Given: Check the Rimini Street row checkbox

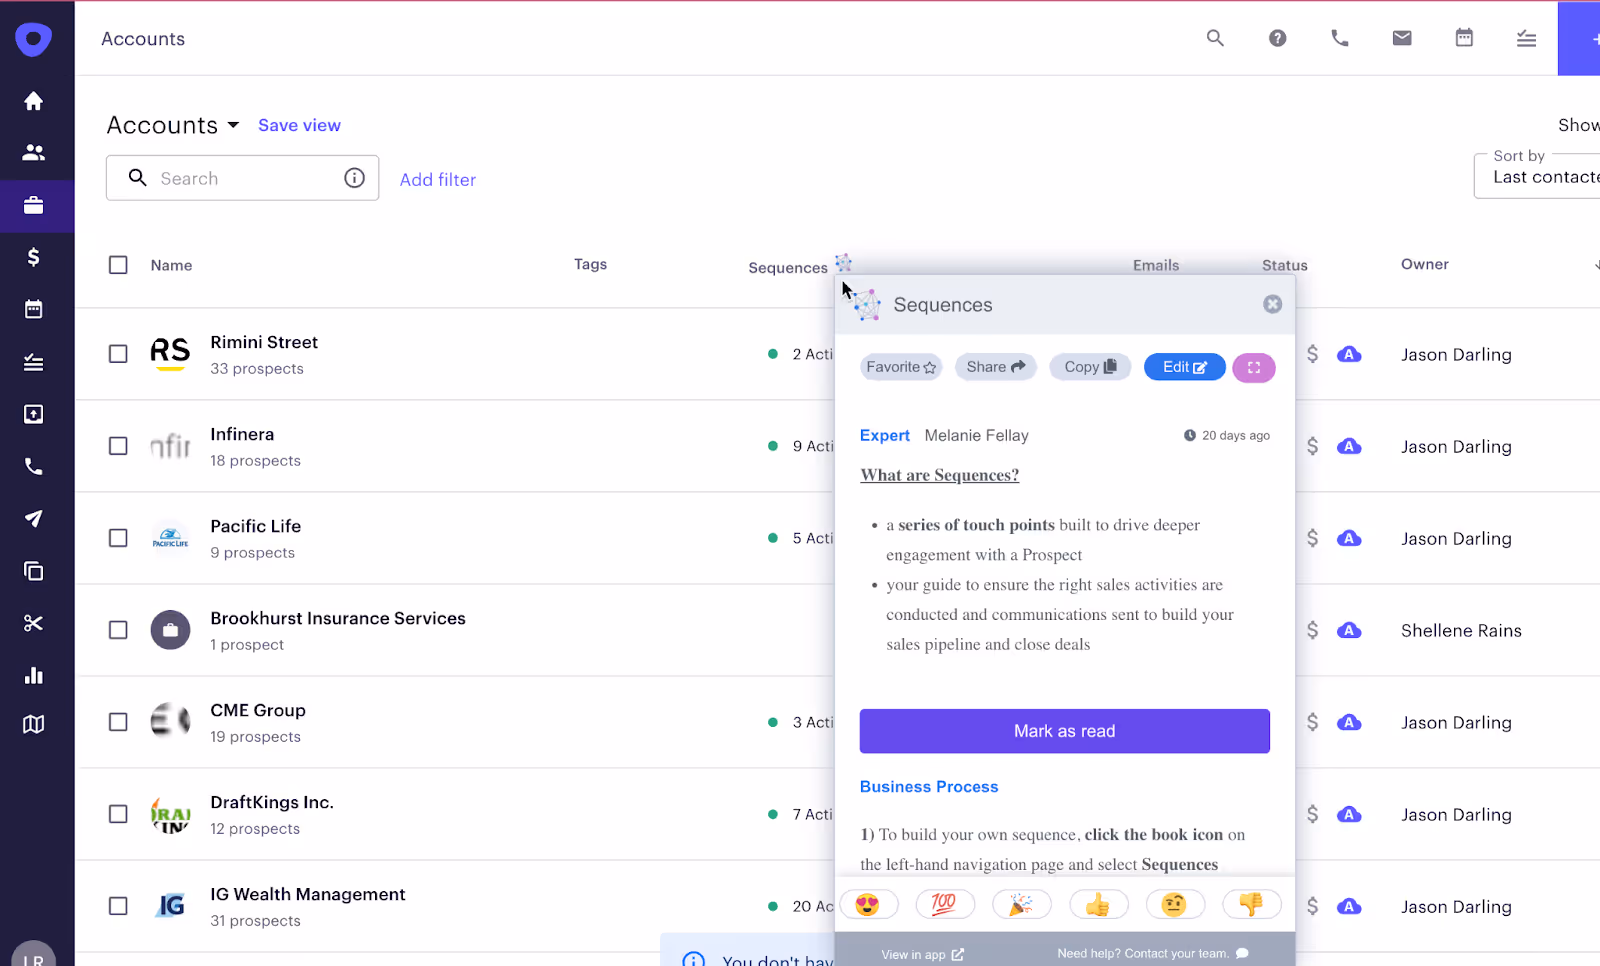Looking at the screenshot, I should (x=118, y=354).
